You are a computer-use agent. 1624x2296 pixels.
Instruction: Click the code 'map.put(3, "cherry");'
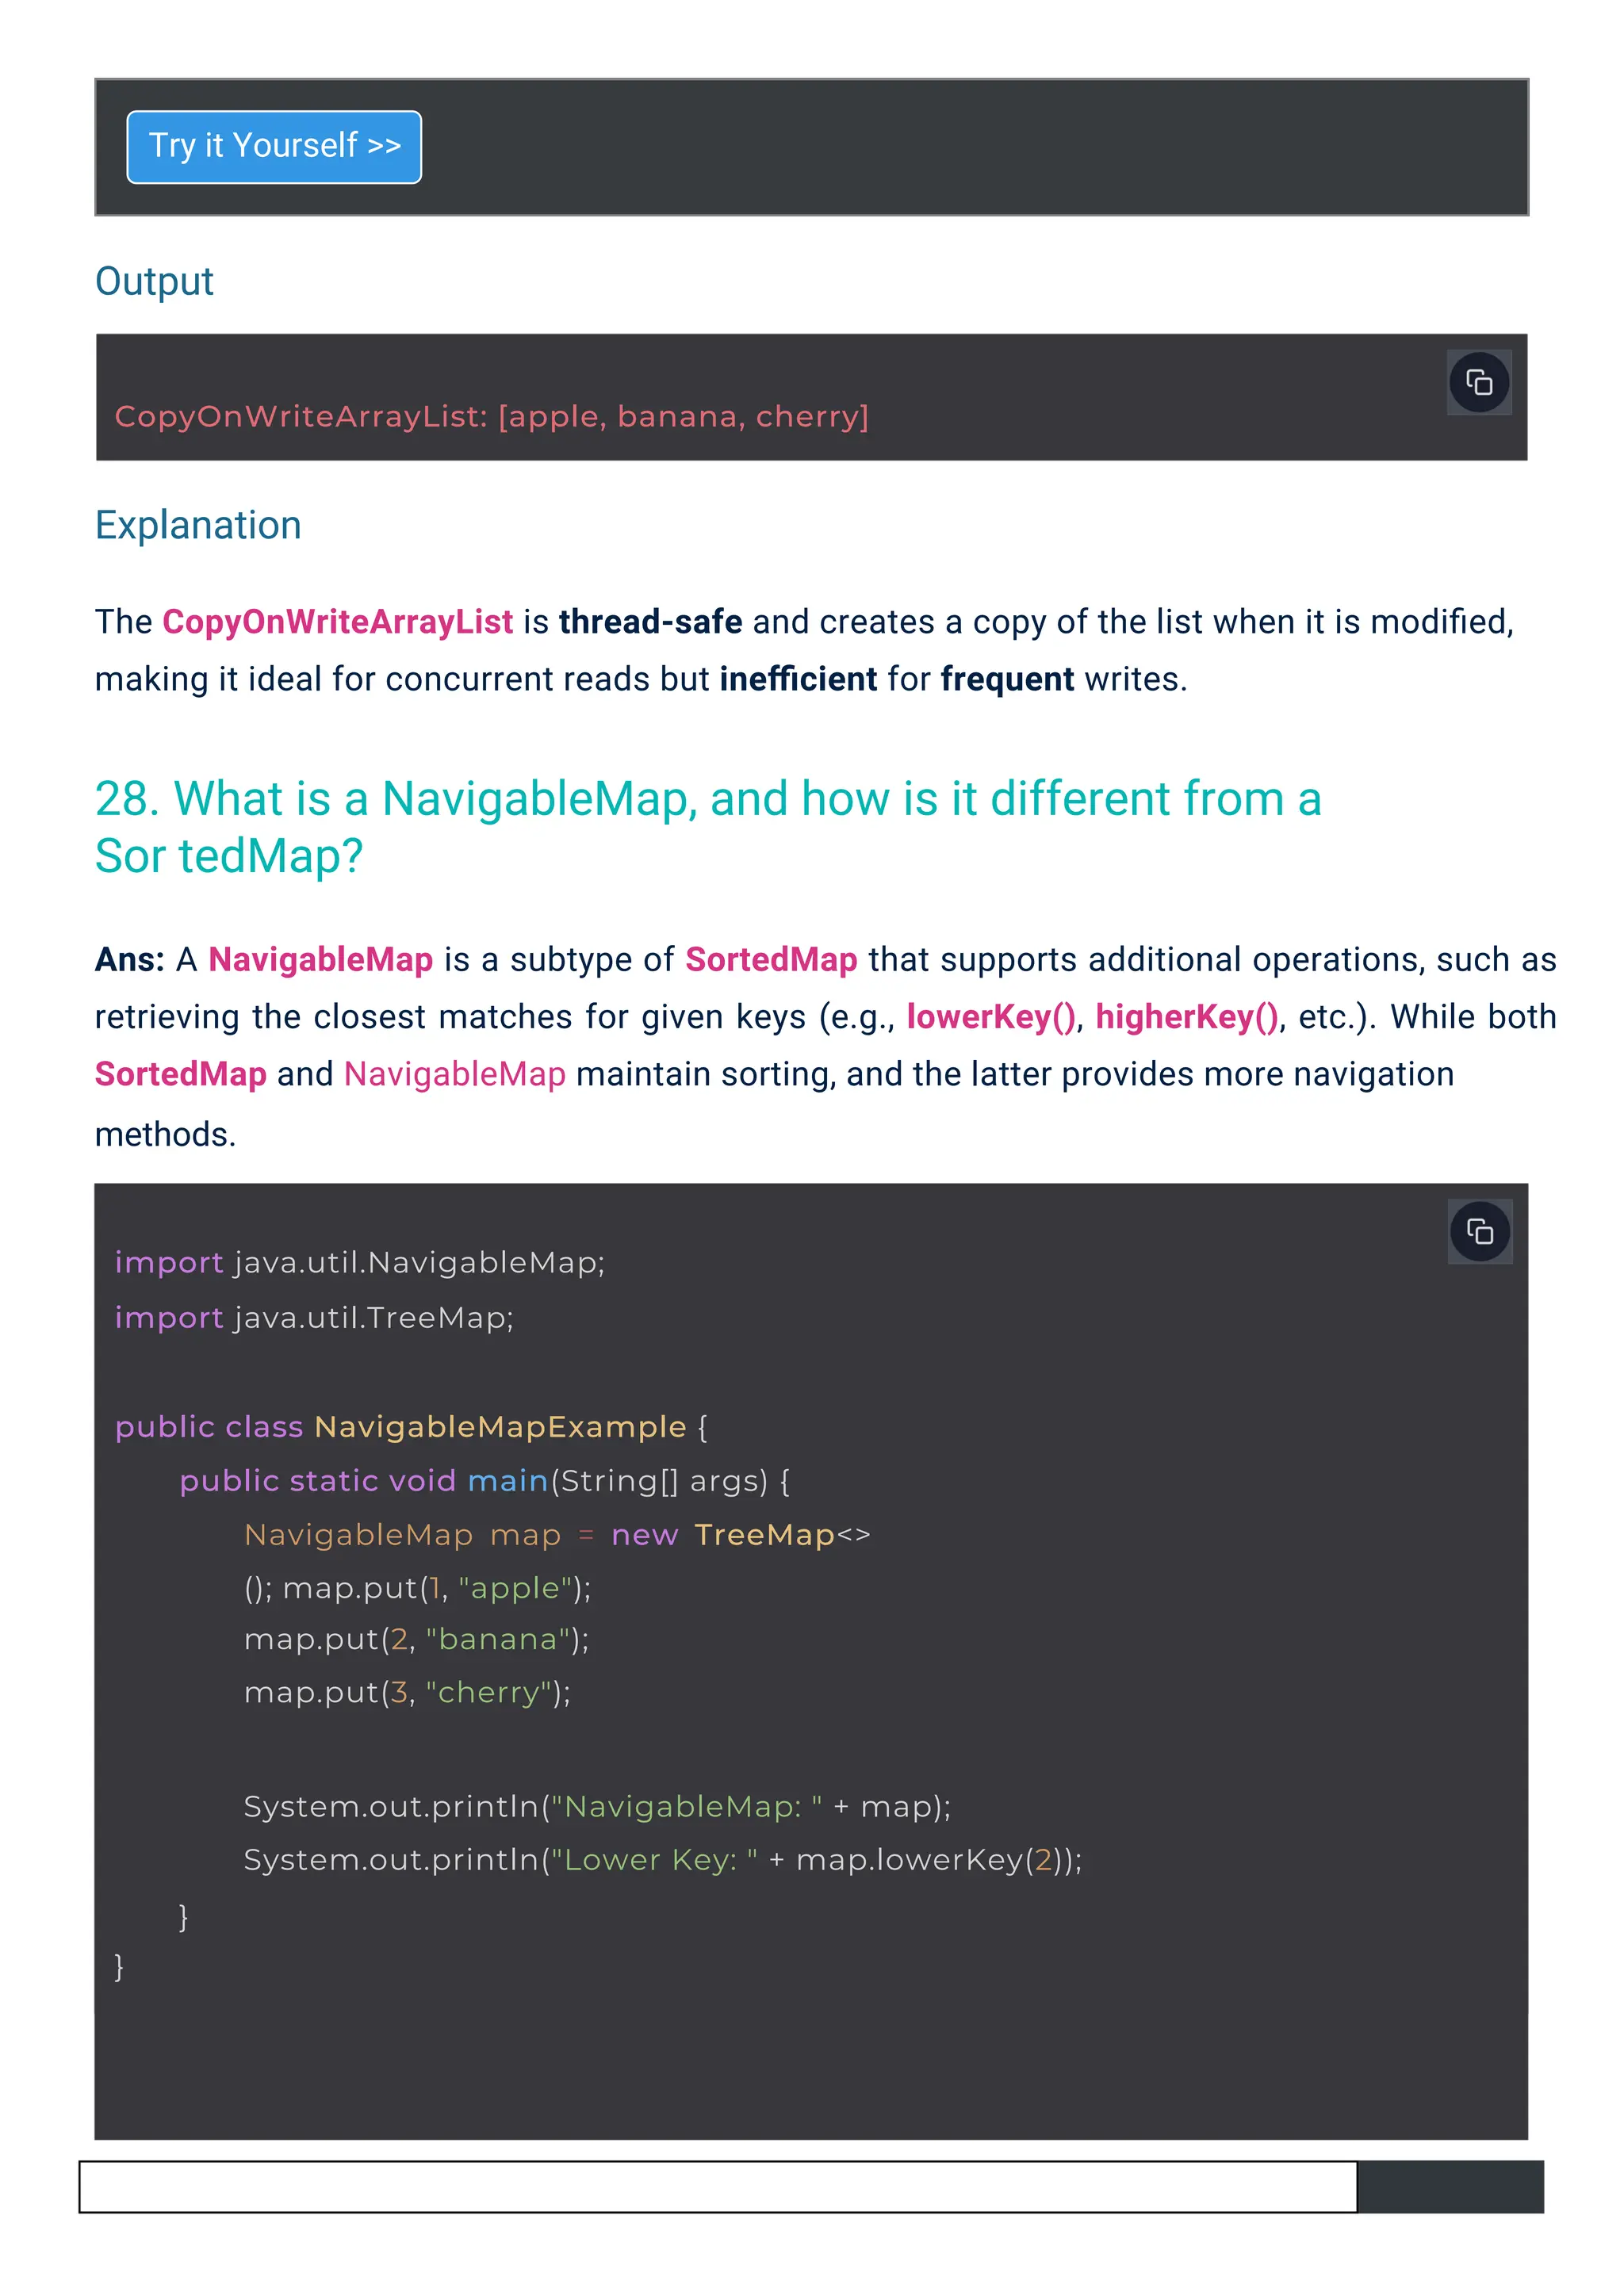tap(407, 1693)
